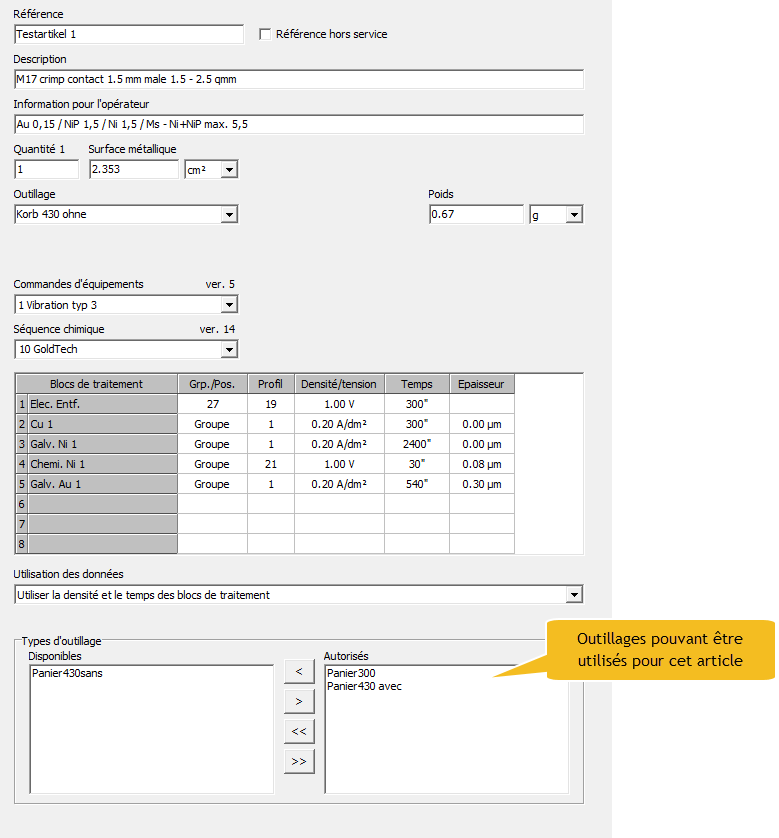Click the Surface métallique value field
779x838 pixels.
(133, 170)
